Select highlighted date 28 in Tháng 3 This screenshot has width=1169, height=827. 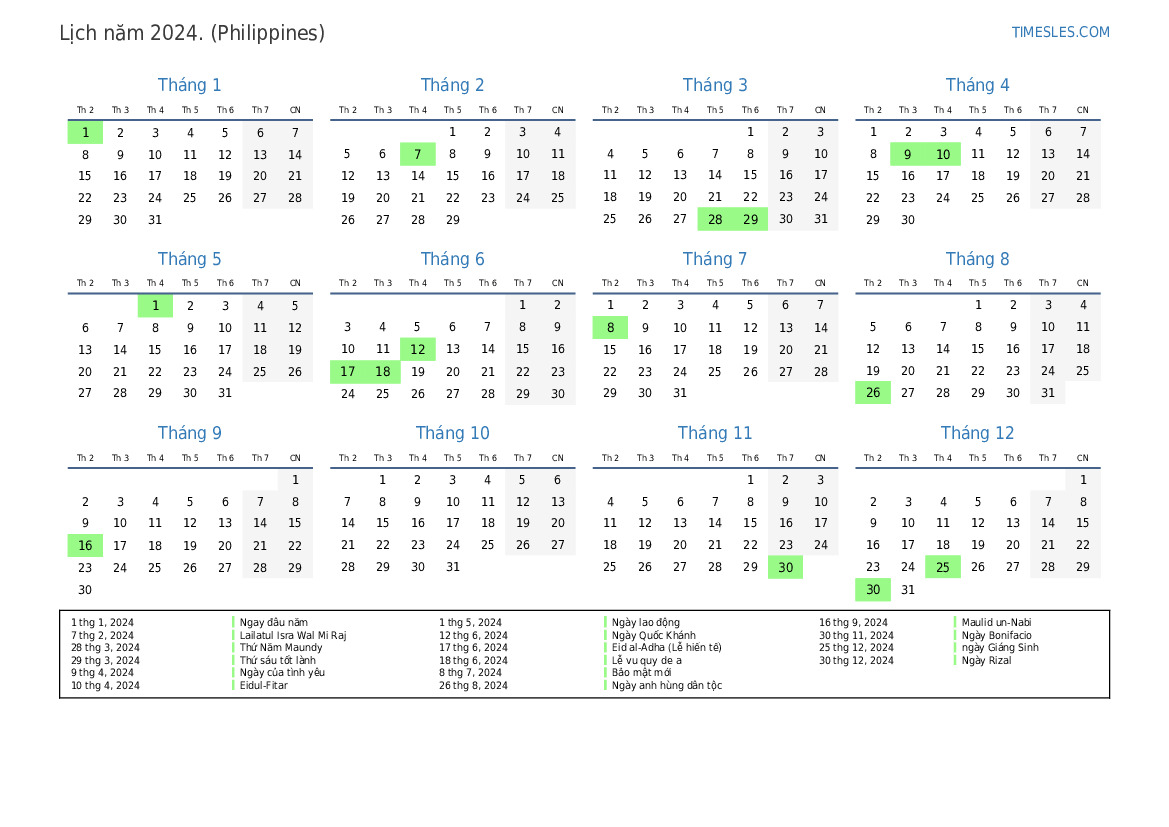(715, 220)
